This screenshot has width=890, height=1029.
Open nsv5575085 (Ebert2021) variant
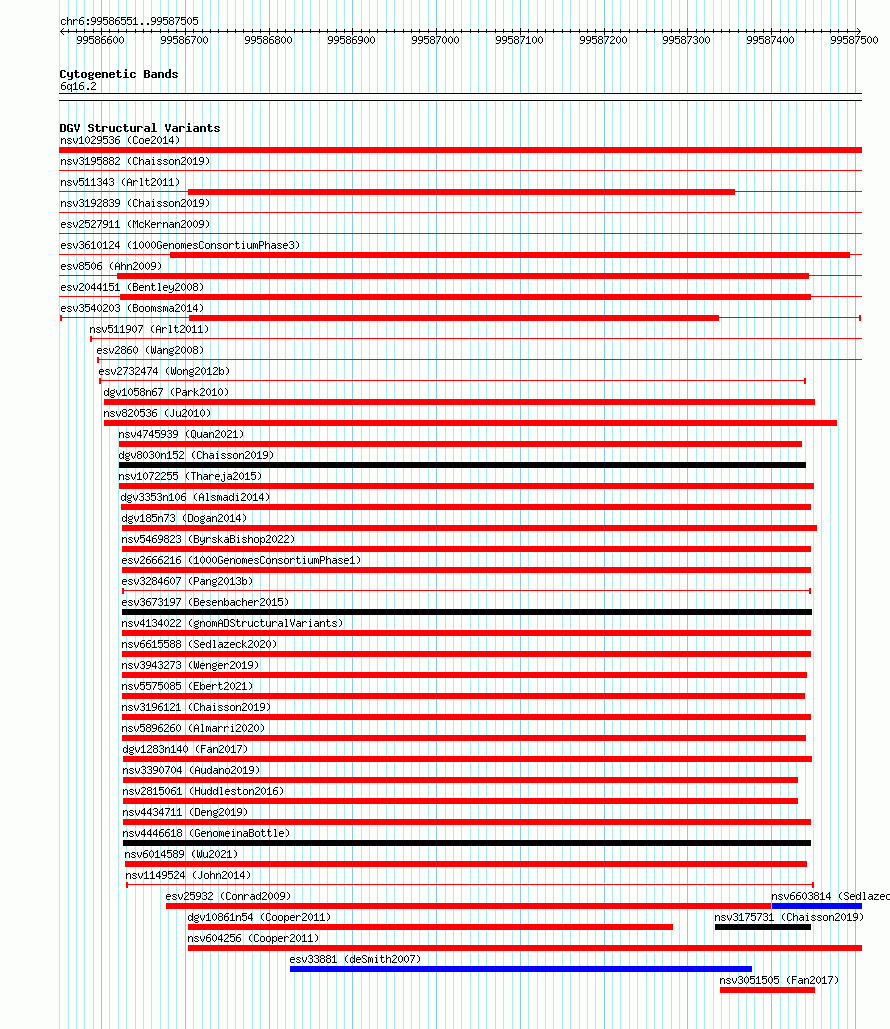click(x=187, y=686)
